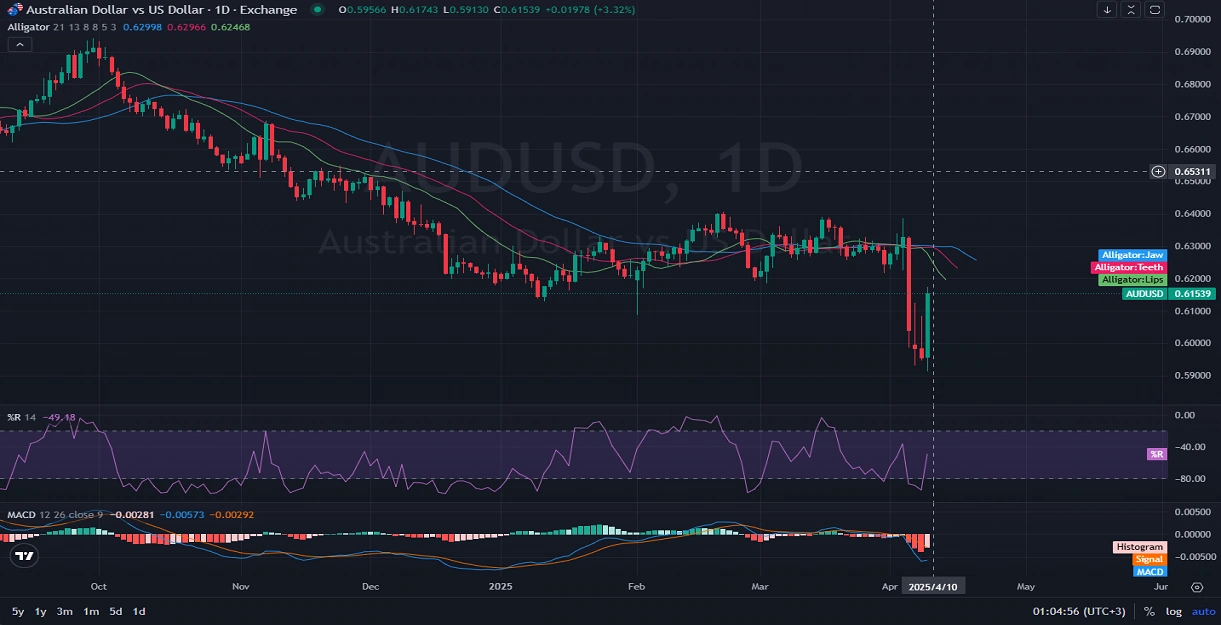The width and height of the screenshot is (1221, 625).
Task: Click the Alligator:Jaw blue price label
Action: coord(1132,255)
